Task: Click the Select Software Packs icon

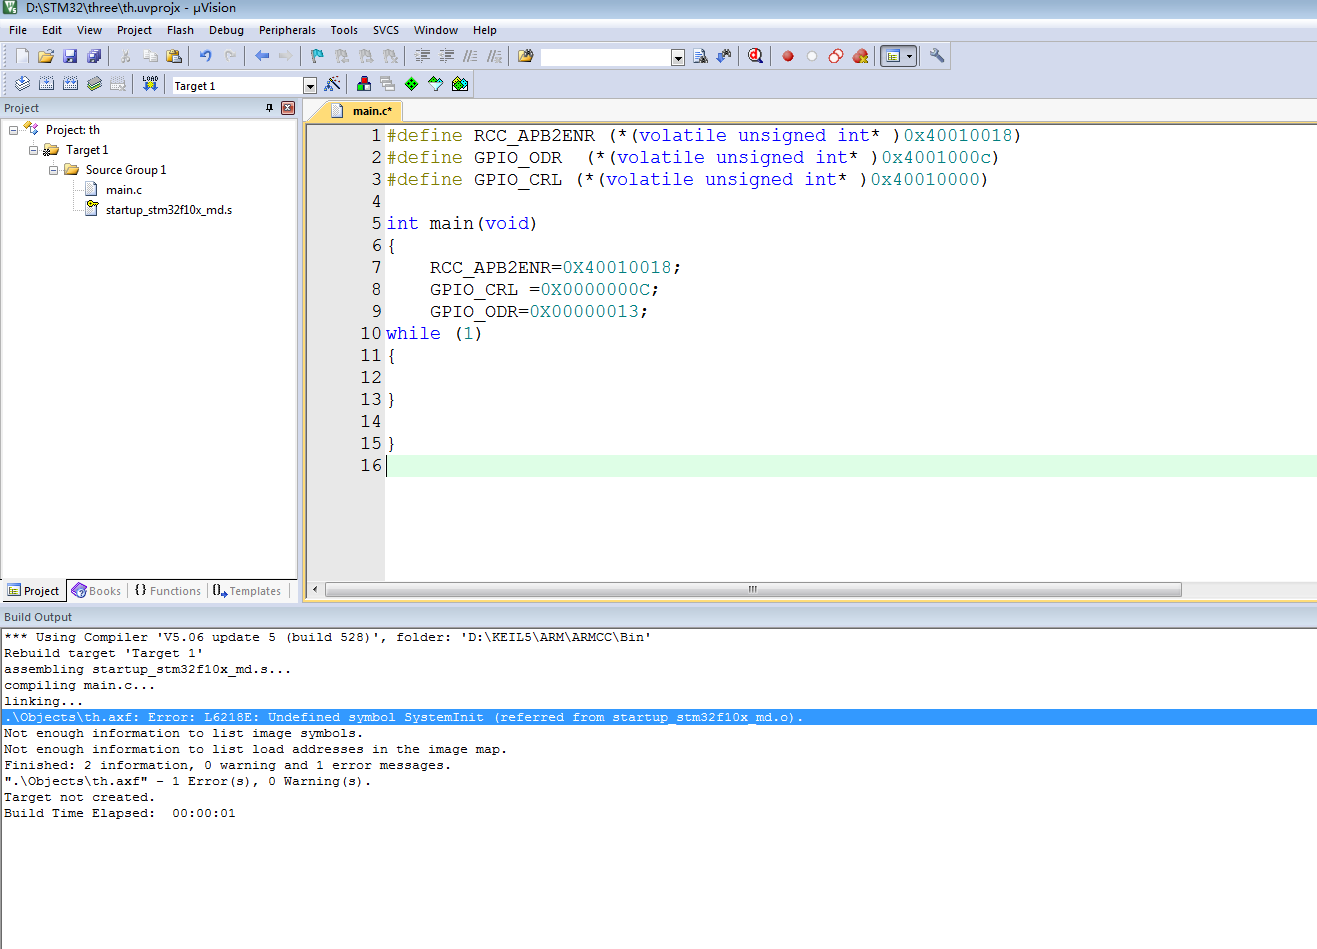Action: tap(436, 84)
